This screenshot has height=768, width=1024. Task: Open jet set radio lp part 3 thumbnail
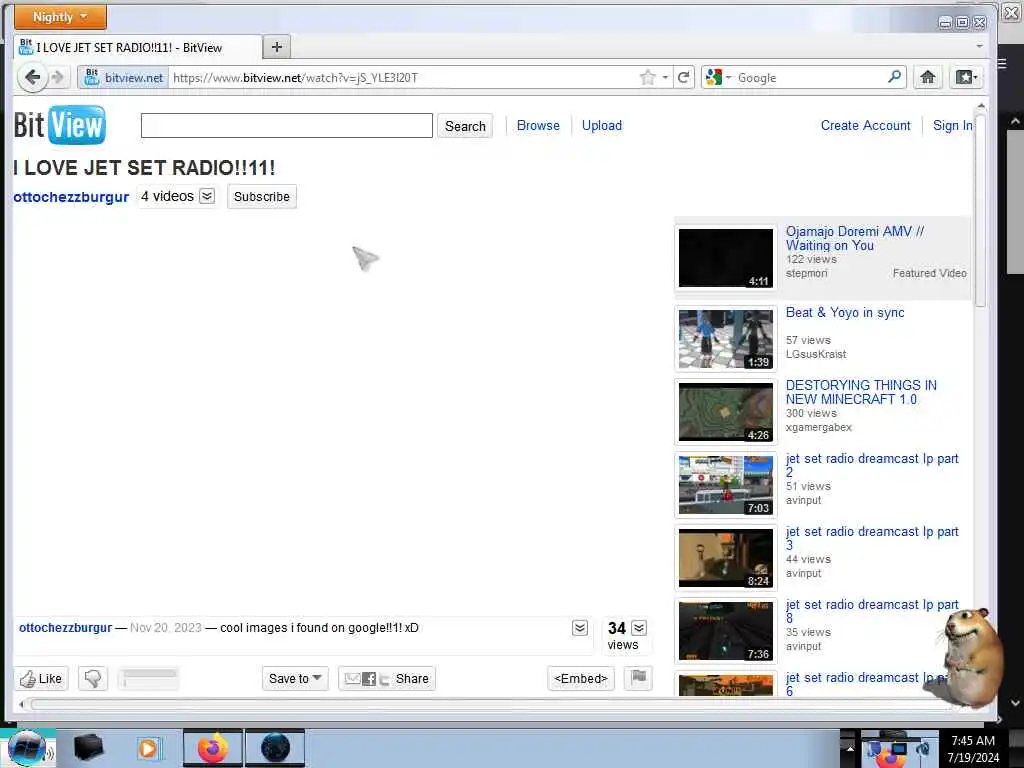[726, 558]
